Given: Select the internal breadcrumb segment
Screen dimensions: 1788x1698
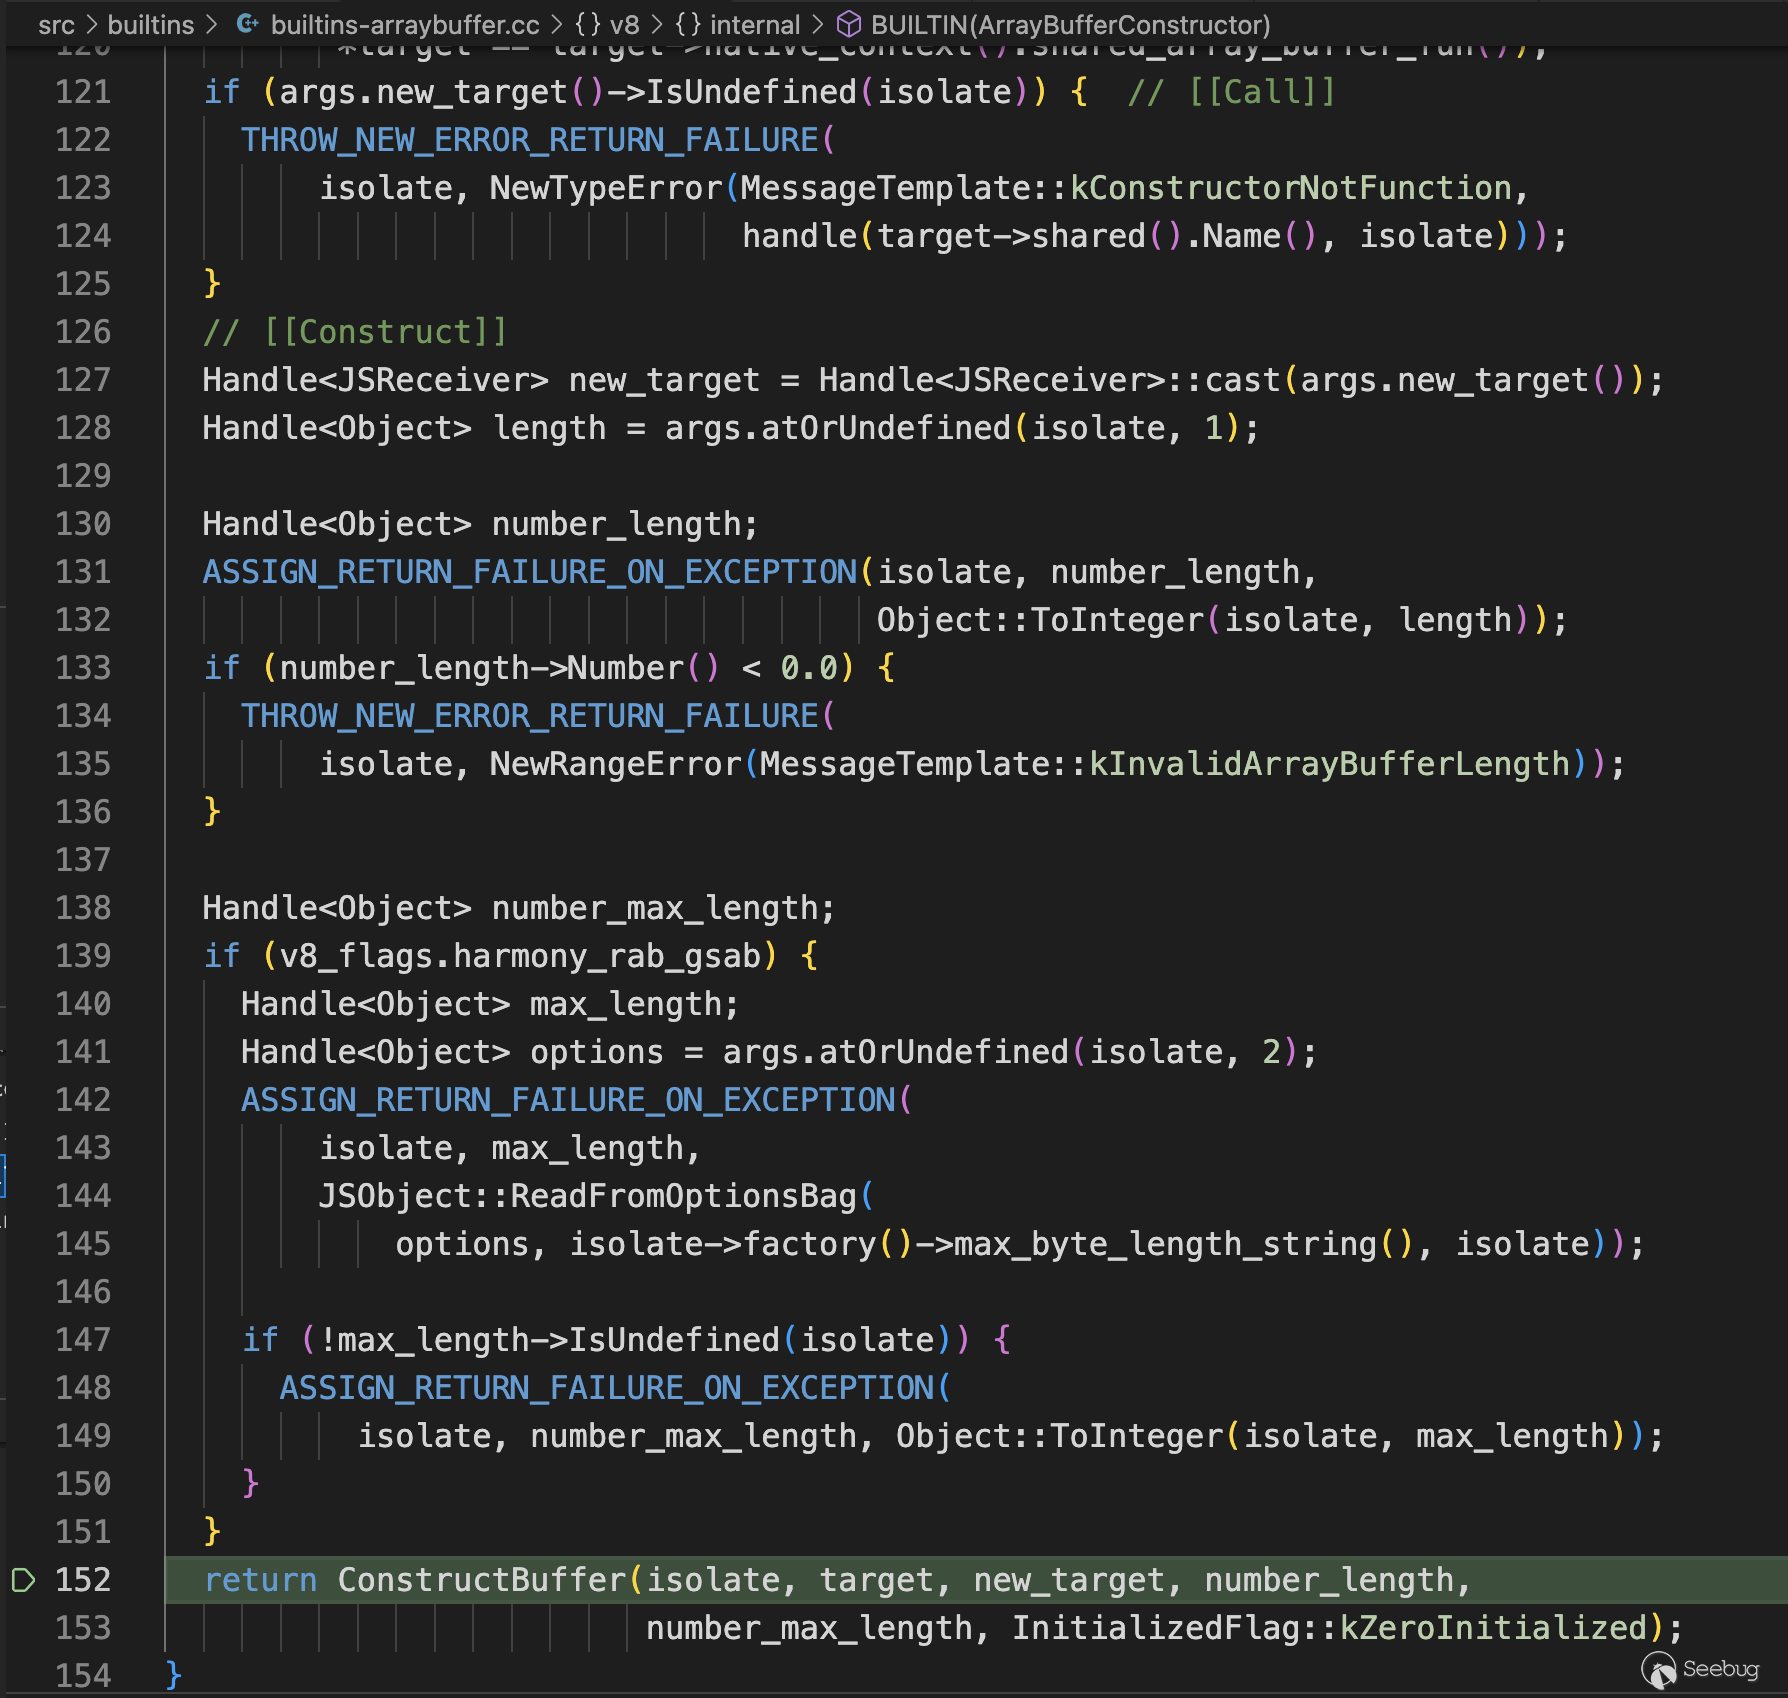Looking at the screenshot, I should pyautogui.click(x=754, y=24).
